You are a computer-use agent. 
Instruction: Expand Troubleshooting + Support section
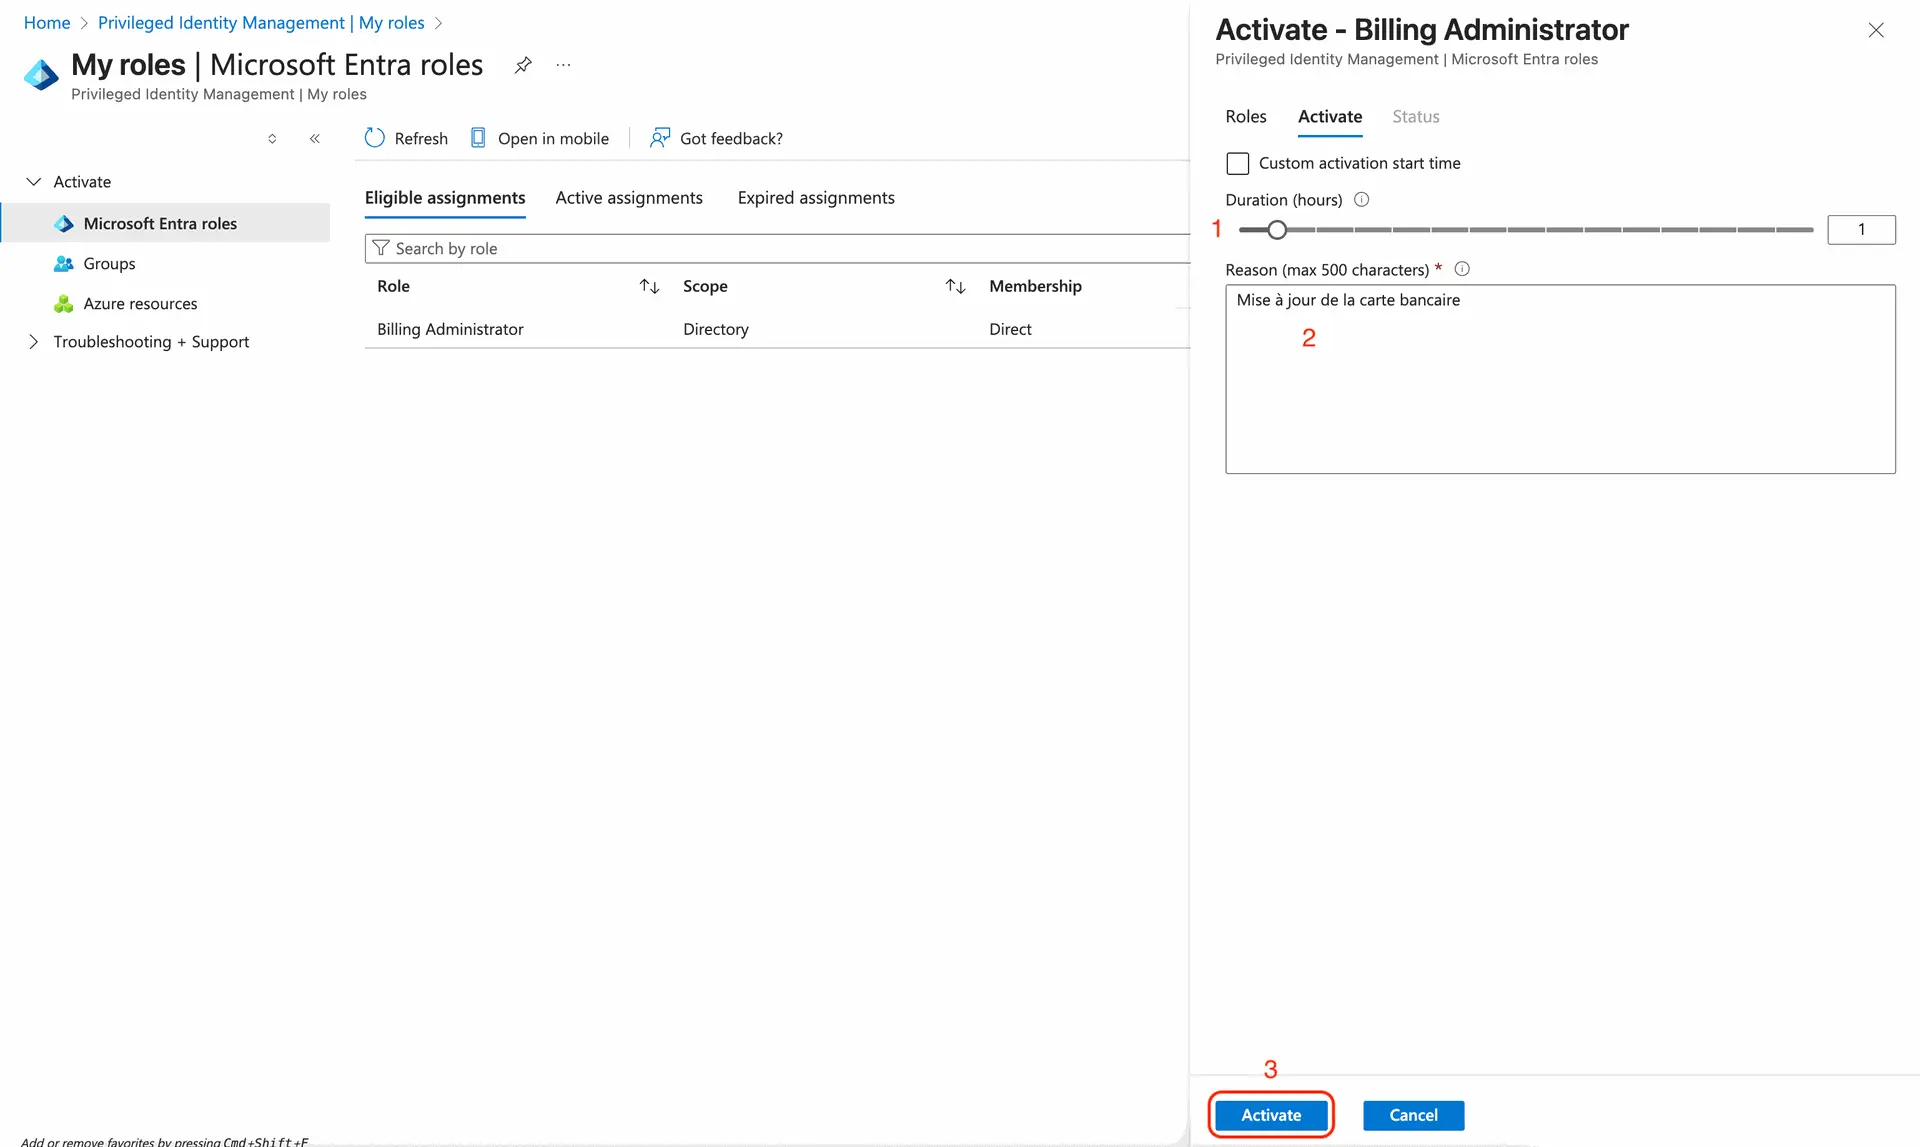pyautogui.click(x=34, y=342)
